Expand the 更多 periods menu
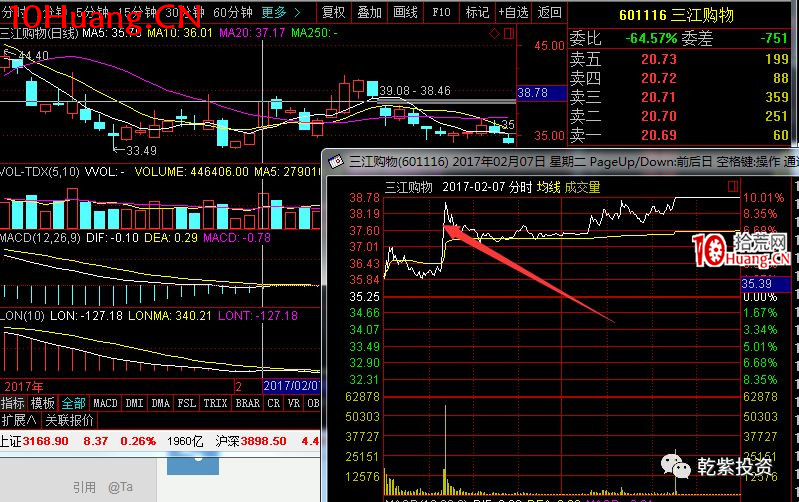The width and height of the screenshot is (799, 502). (x=281, y=12)
